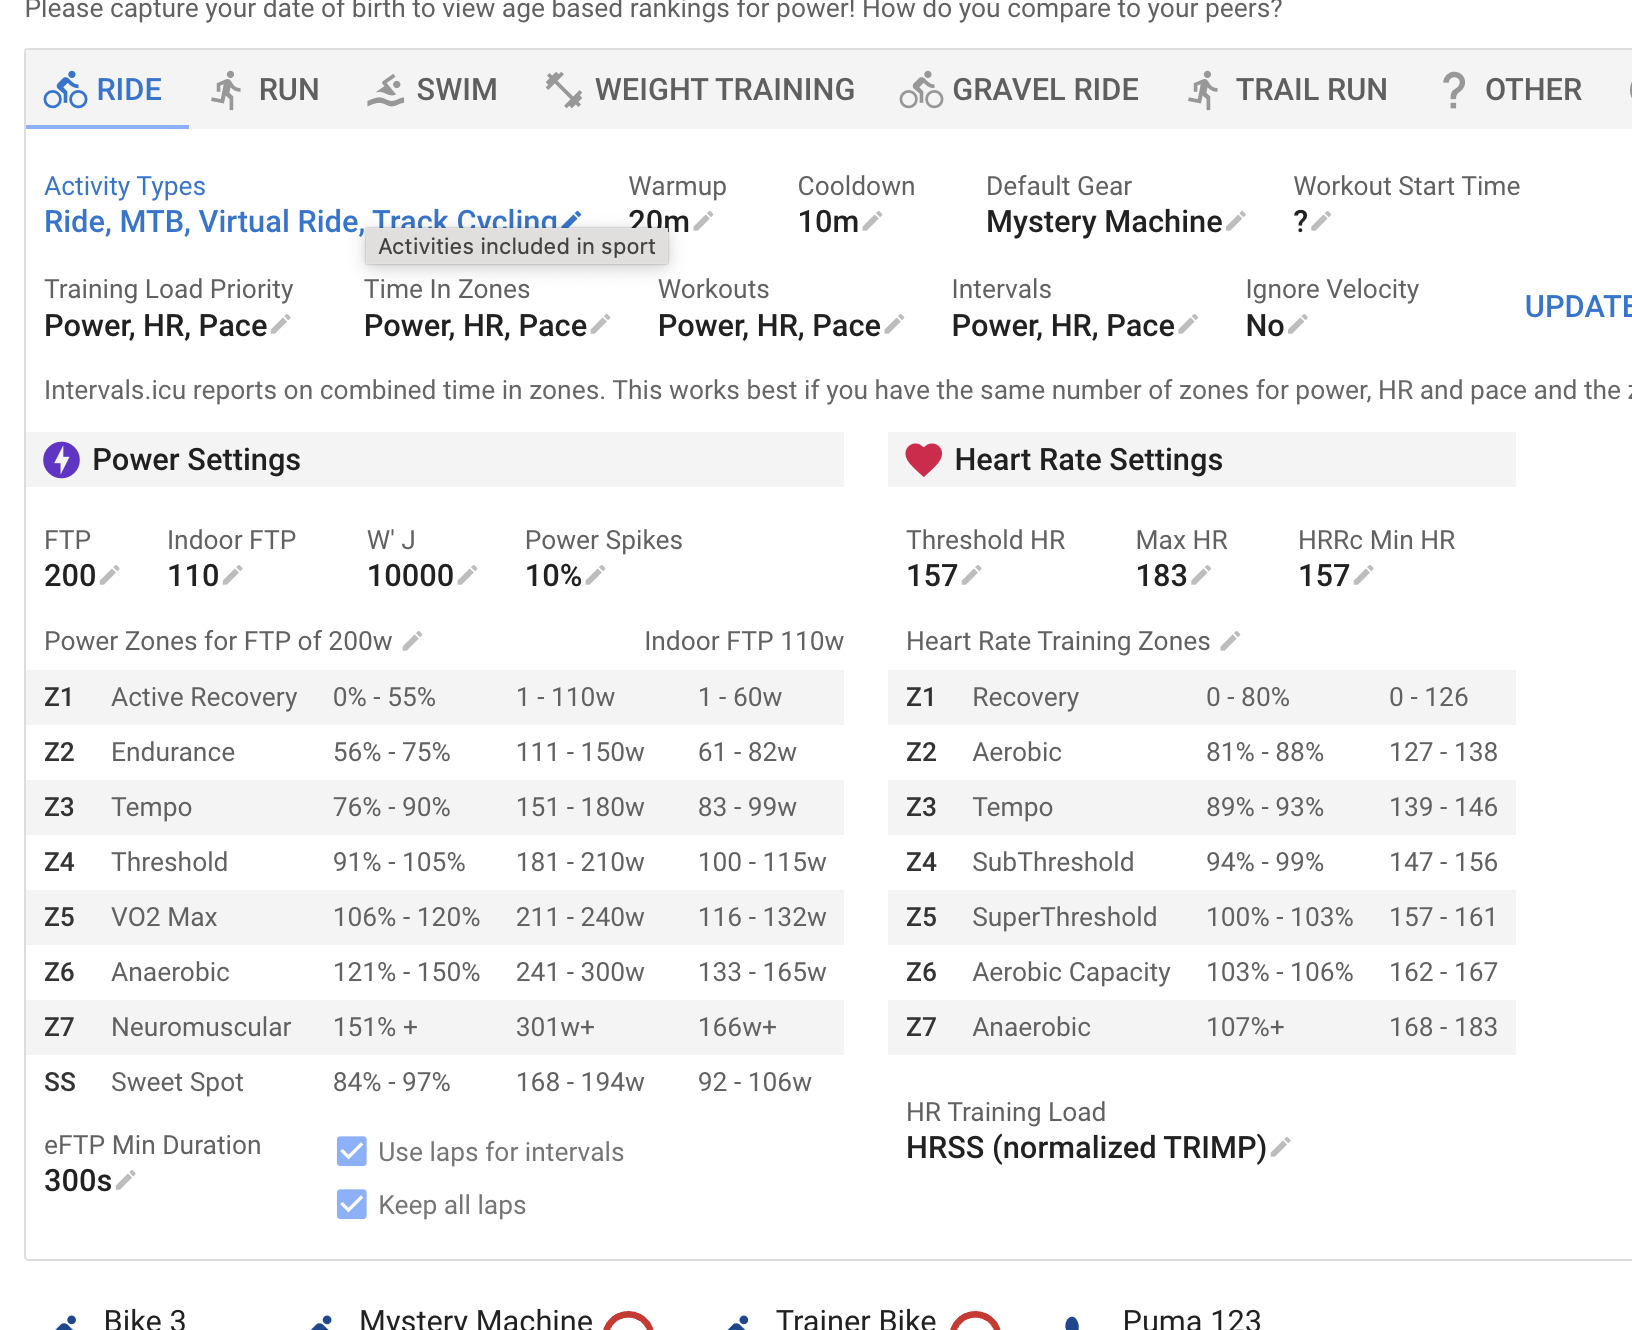The height and width of the screenshot is (1330, 1632).
Task: Click Z5 VO2 Max power zone row
Action: pos(434,917)
